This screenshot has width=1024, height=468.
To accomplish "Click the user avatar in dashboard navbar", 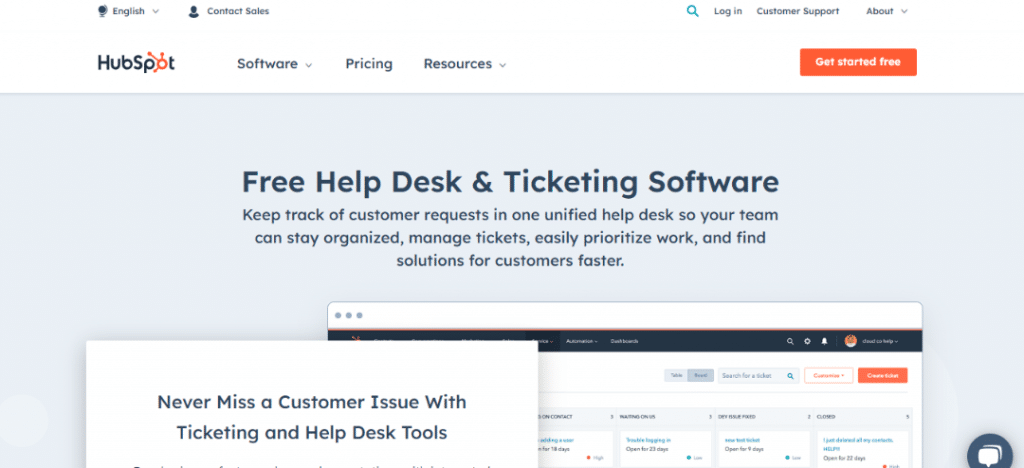I will (850, 341).
